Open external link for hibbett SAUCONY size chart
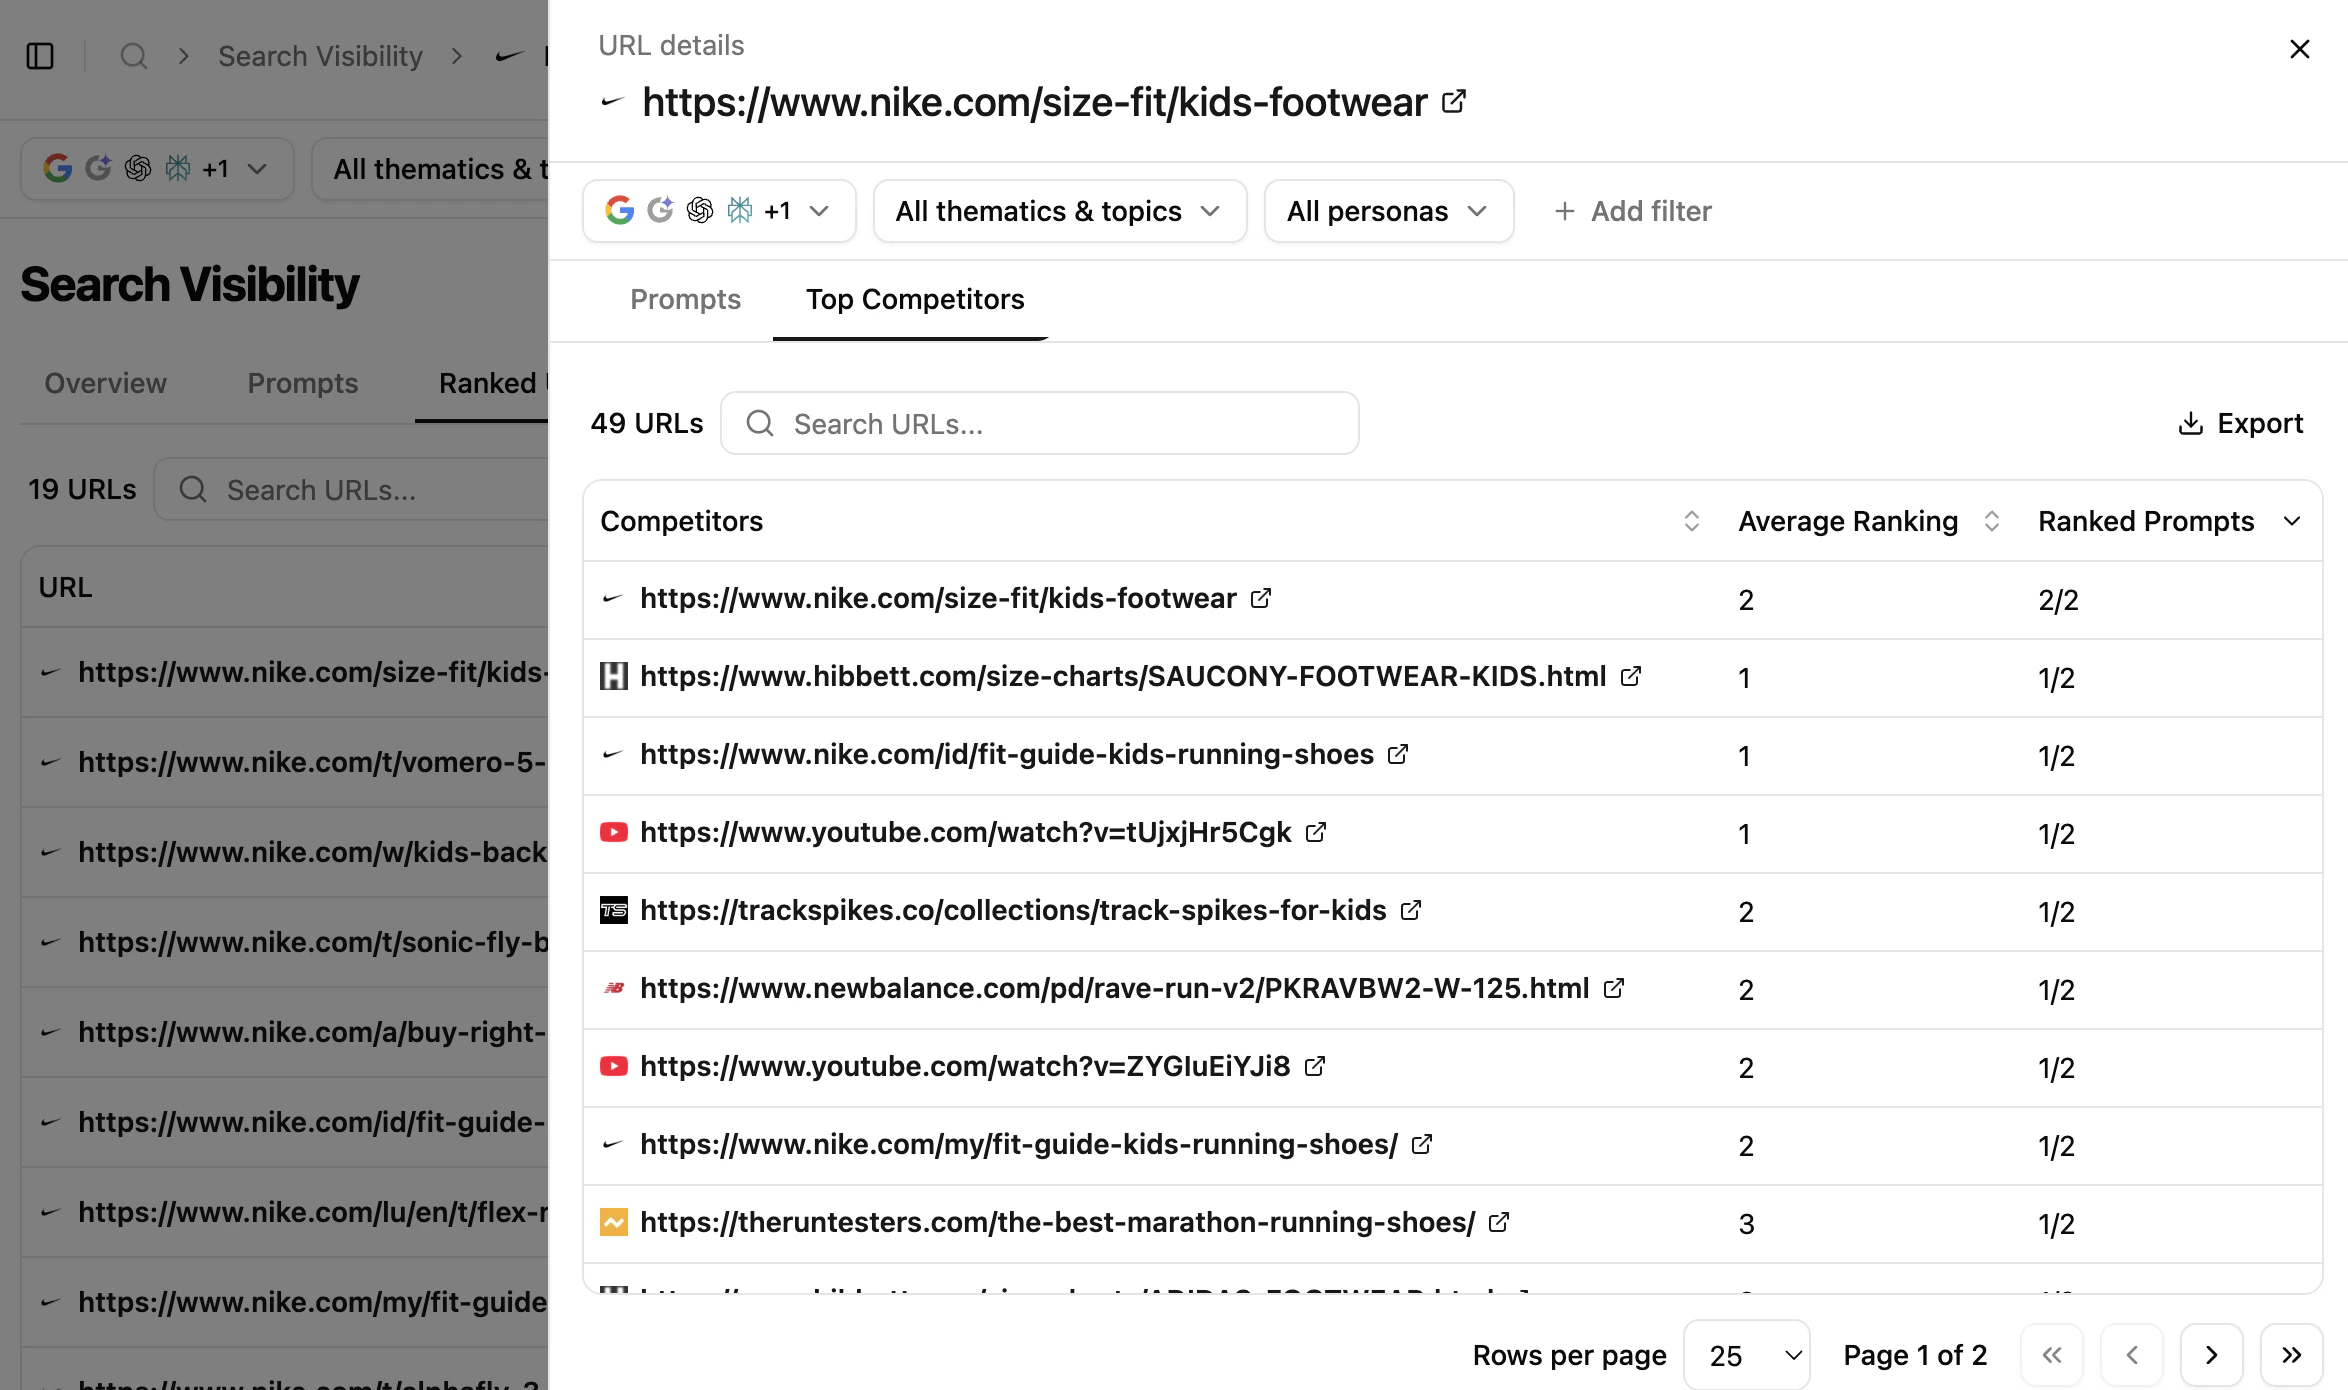The image size is (2348, 1390). click(x=1631, y=676)
